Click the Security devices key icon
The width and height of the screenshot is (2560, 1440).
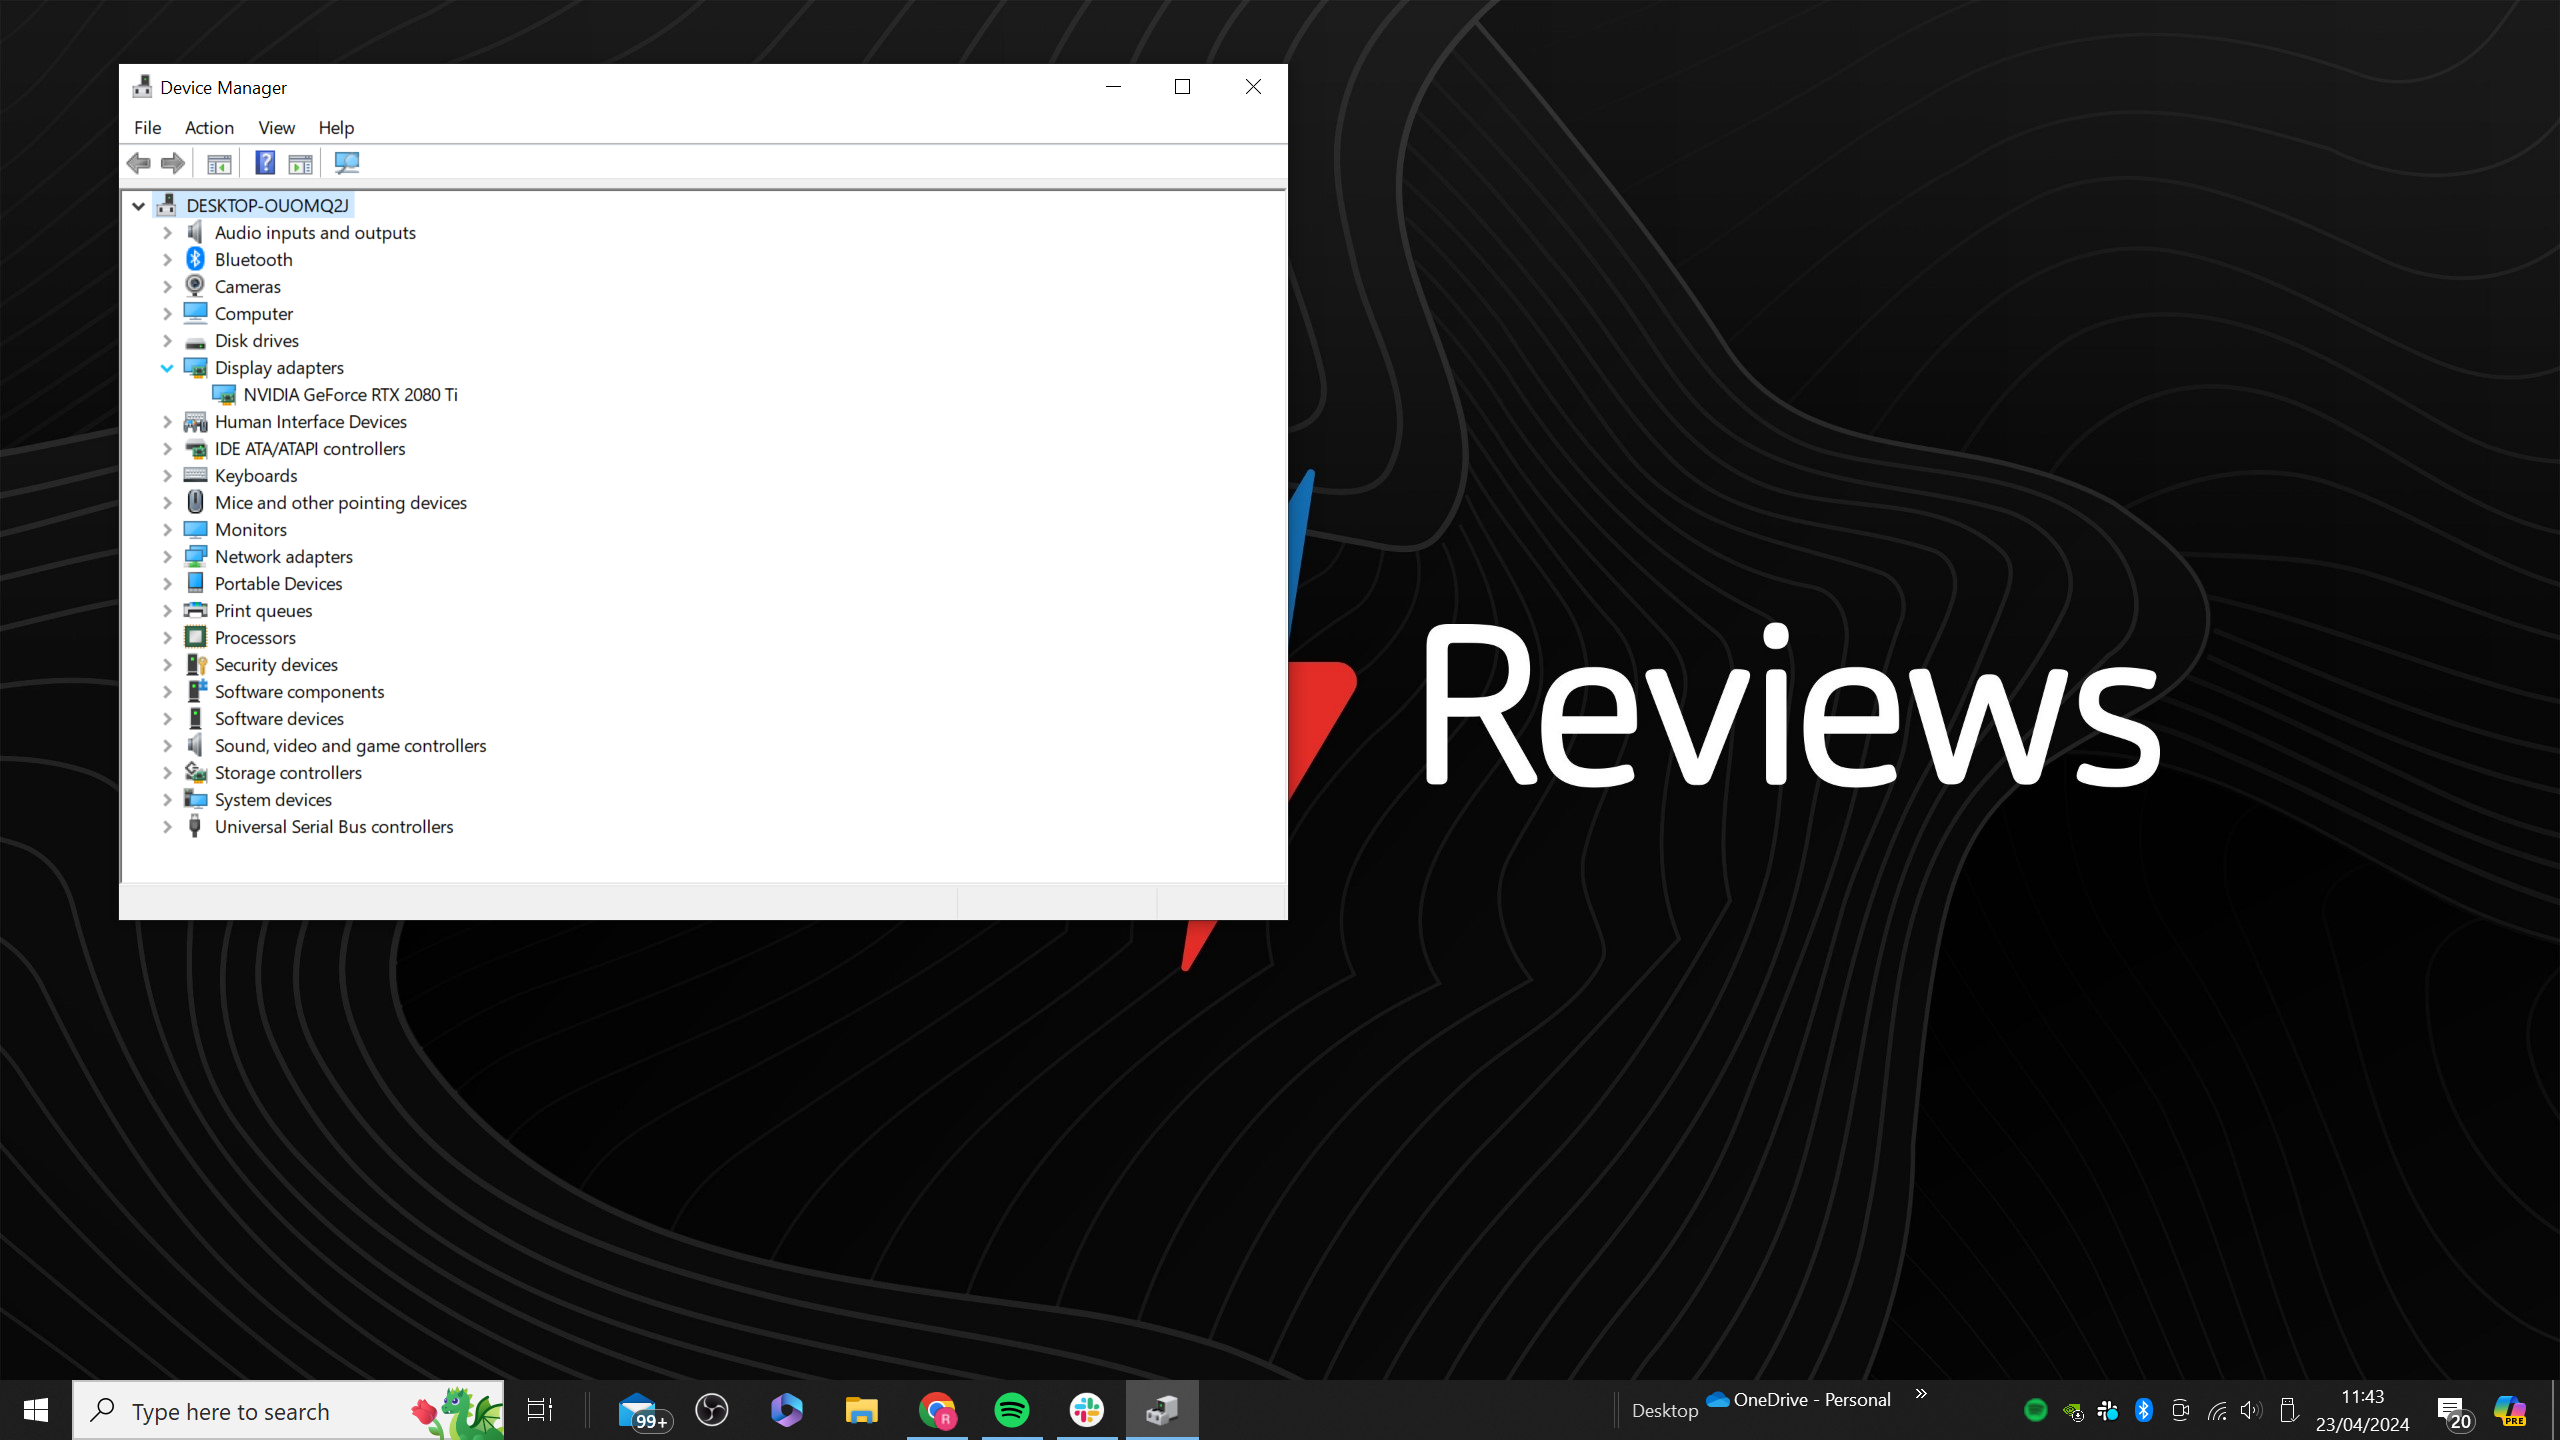[x=196, y=664]
